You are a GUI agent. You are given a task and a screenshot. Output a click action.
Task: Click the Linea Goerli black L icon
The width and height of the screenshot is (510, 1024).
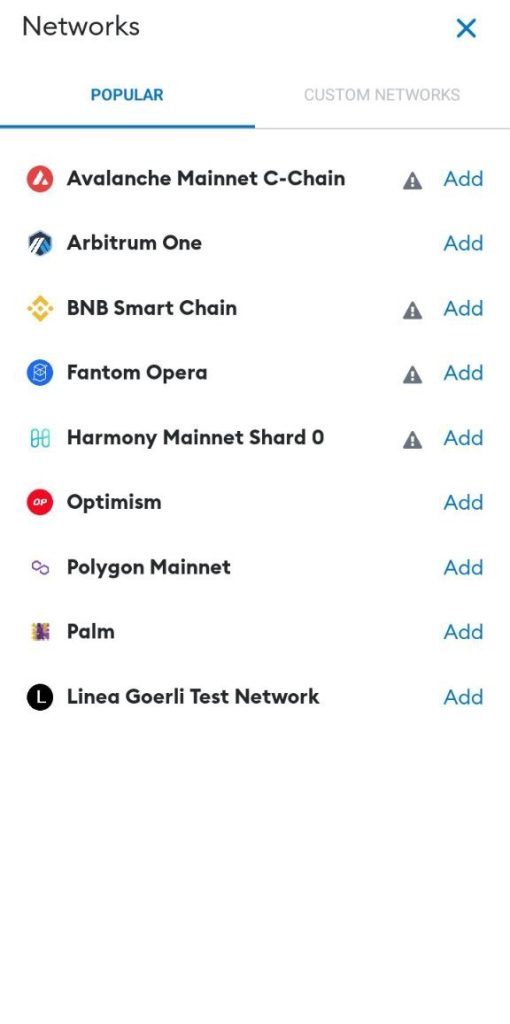(40, 697)
